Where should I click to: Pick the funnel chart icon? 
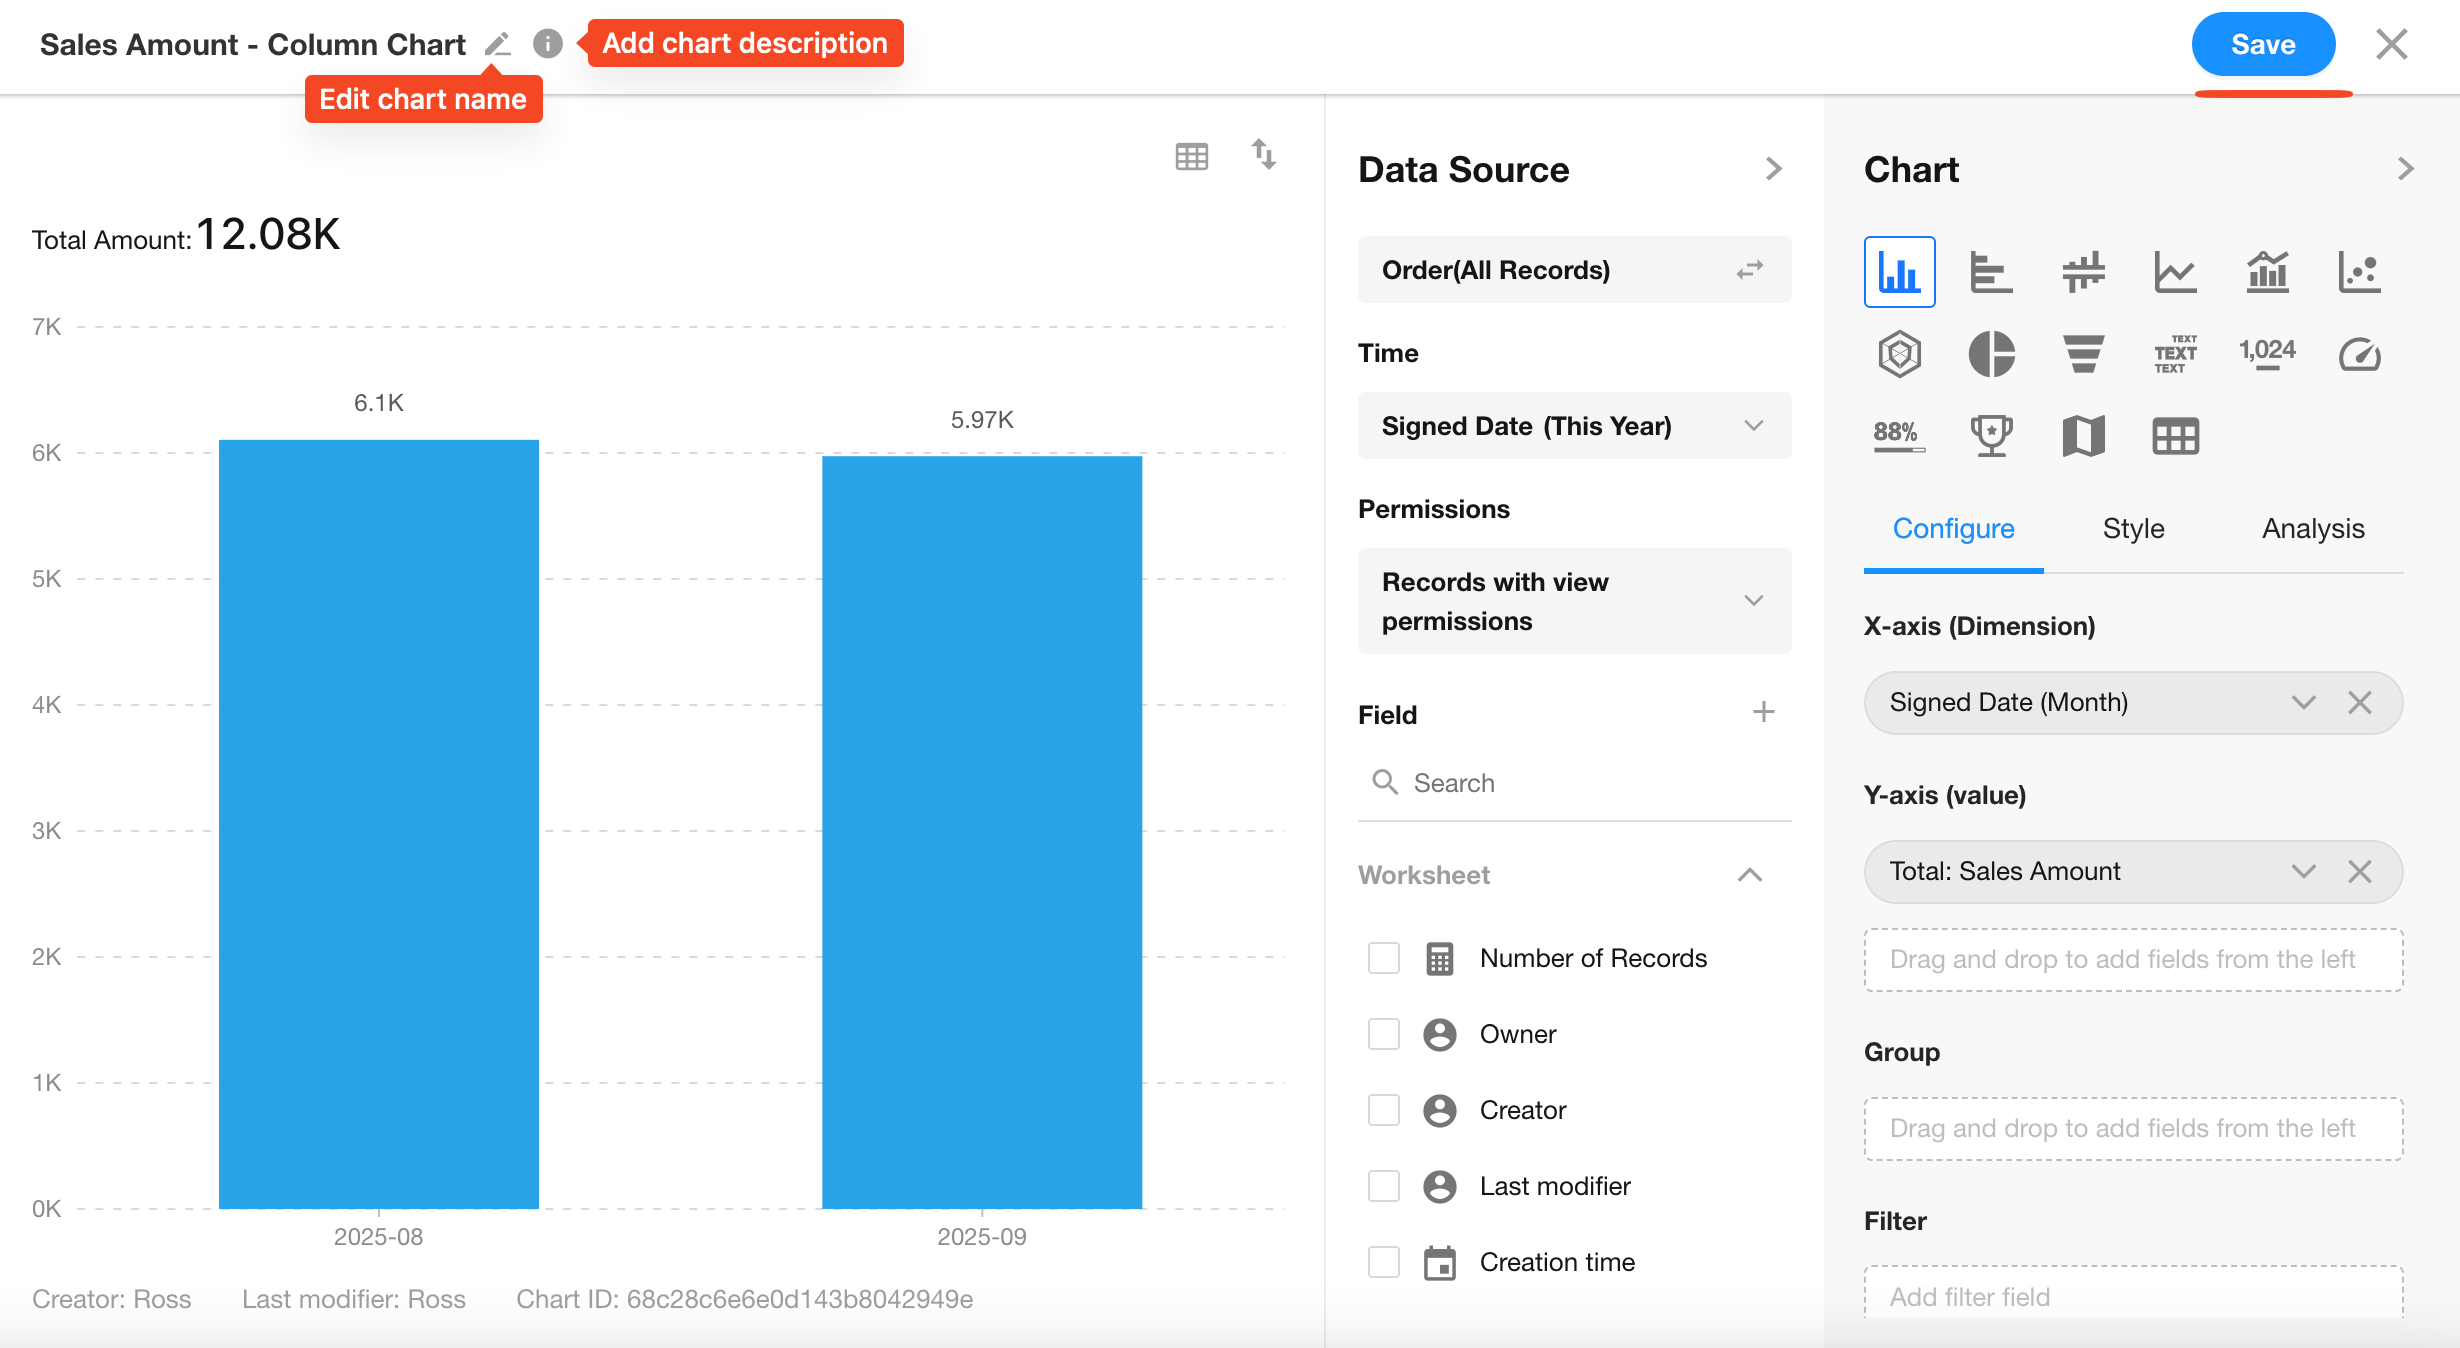(x=2083, y=354)
